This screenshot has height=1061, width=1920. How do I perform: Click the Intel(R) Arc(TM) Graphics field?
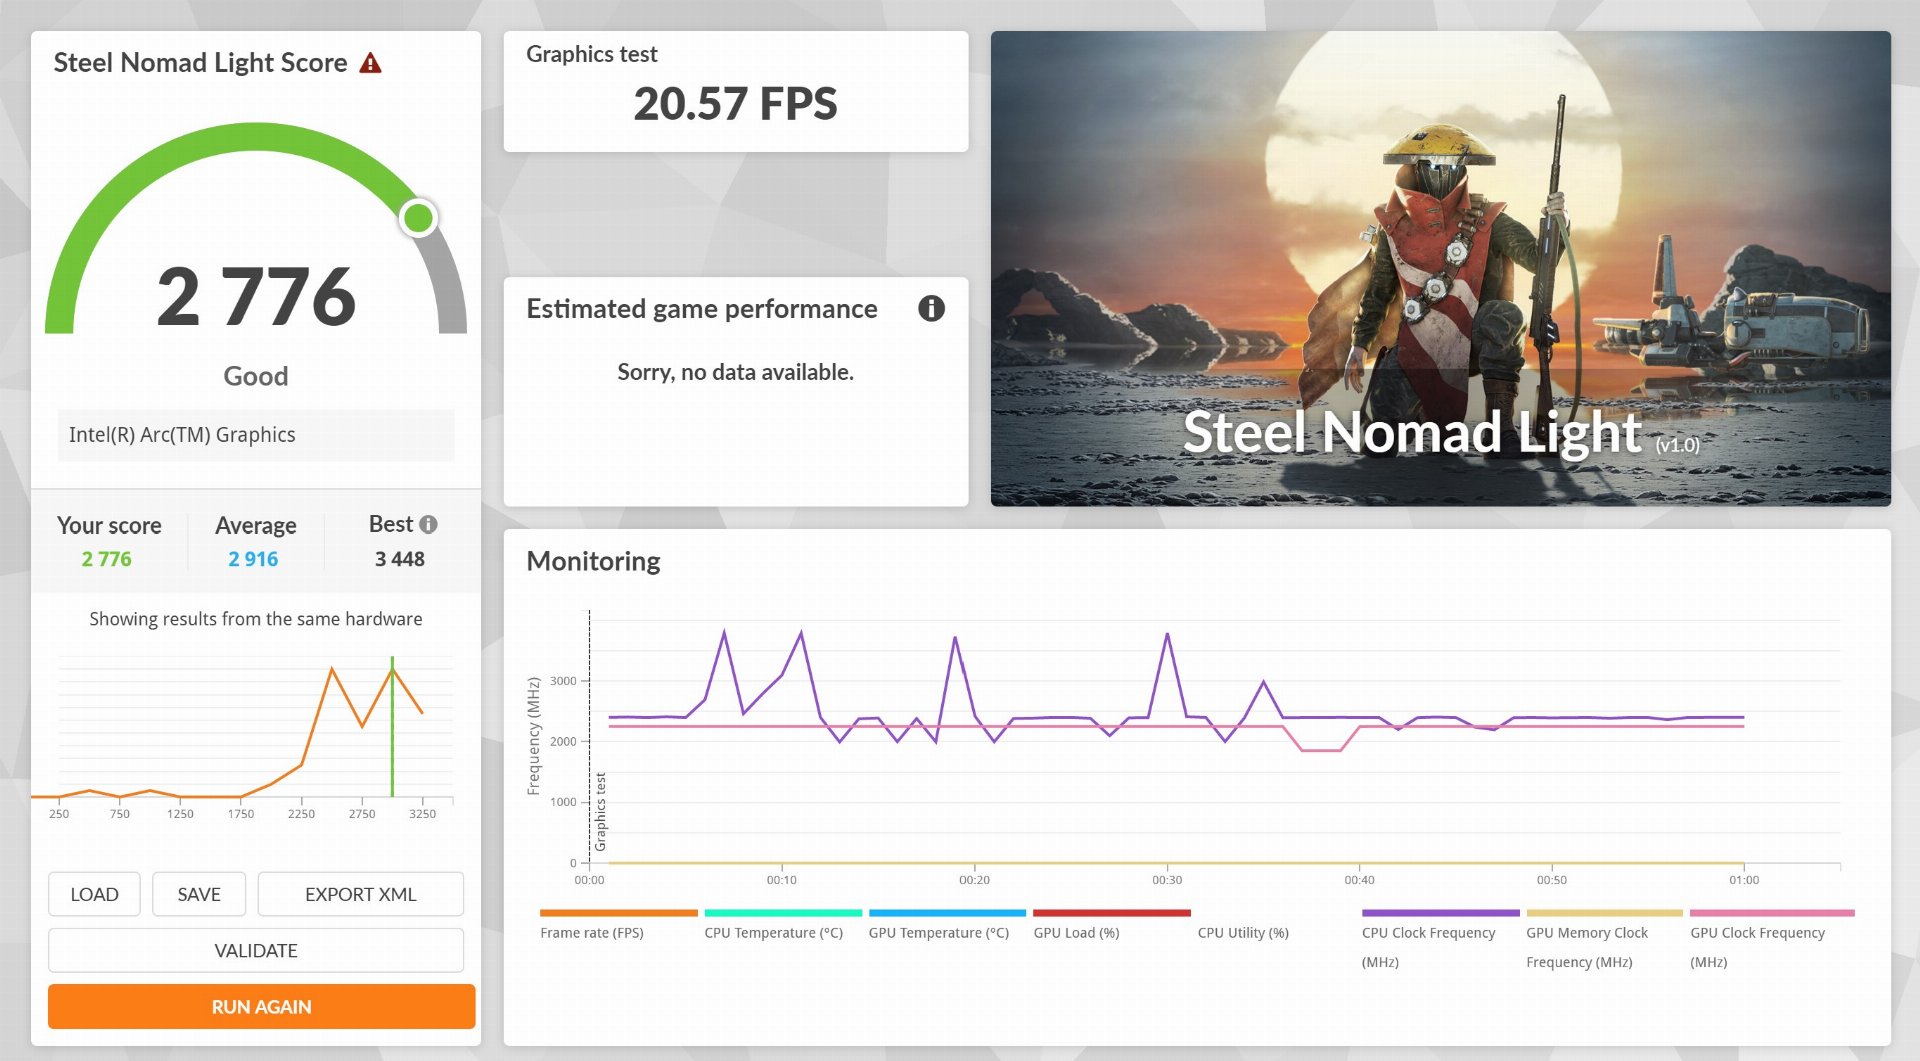(x=256, y=435)
